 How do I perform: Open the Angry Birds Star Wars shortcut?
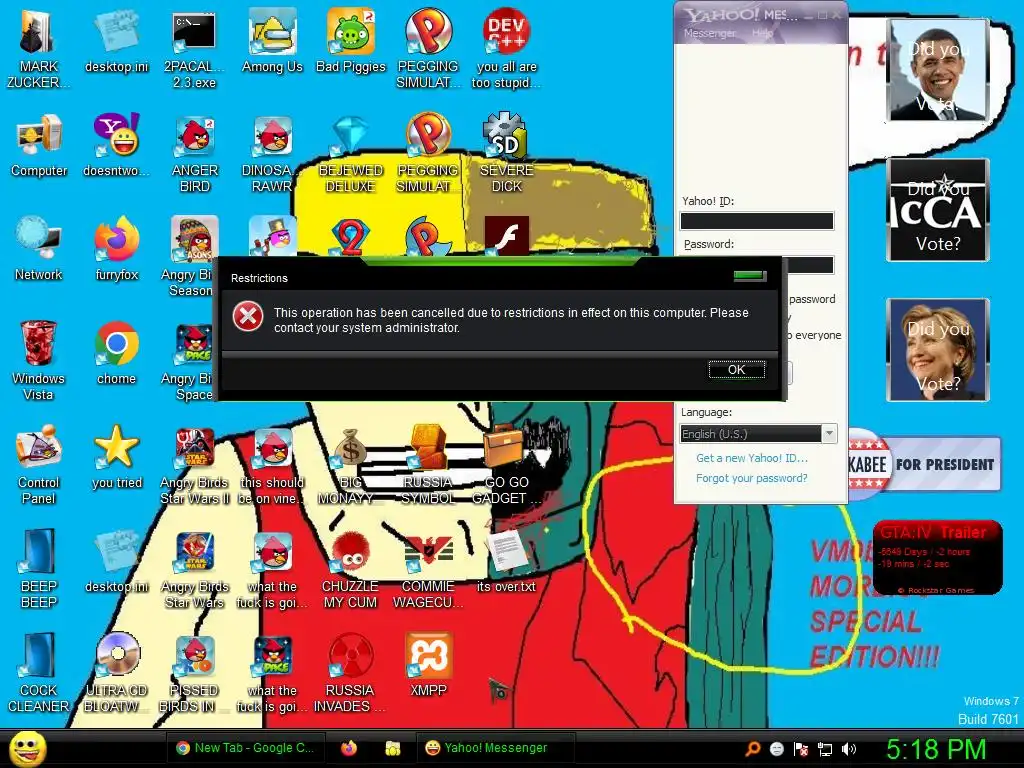pos(195,568)
